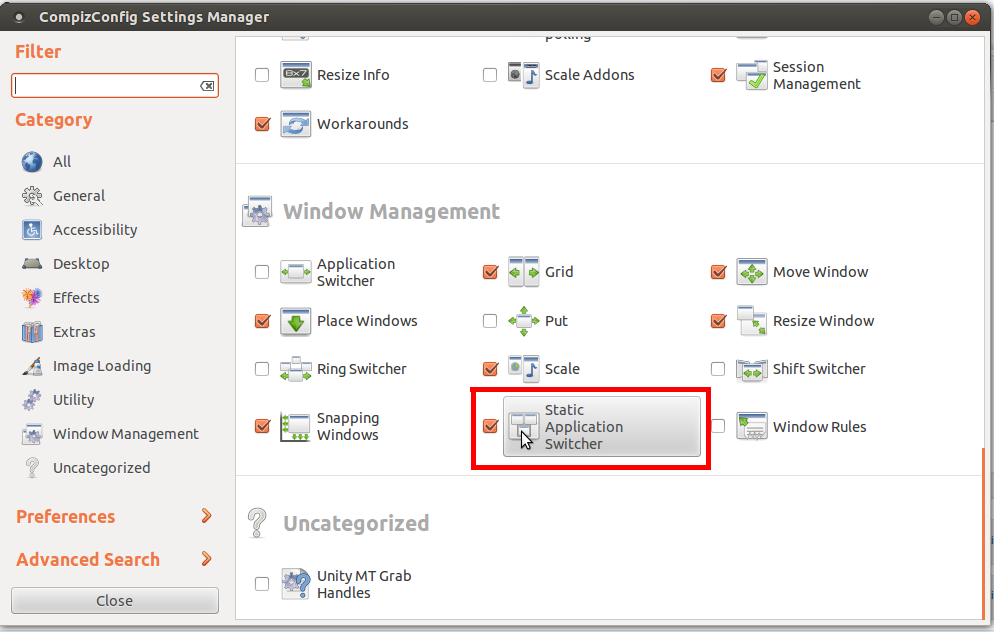Open the Workarounds plugin icon
994x632 pixels.
click(295, 124)
